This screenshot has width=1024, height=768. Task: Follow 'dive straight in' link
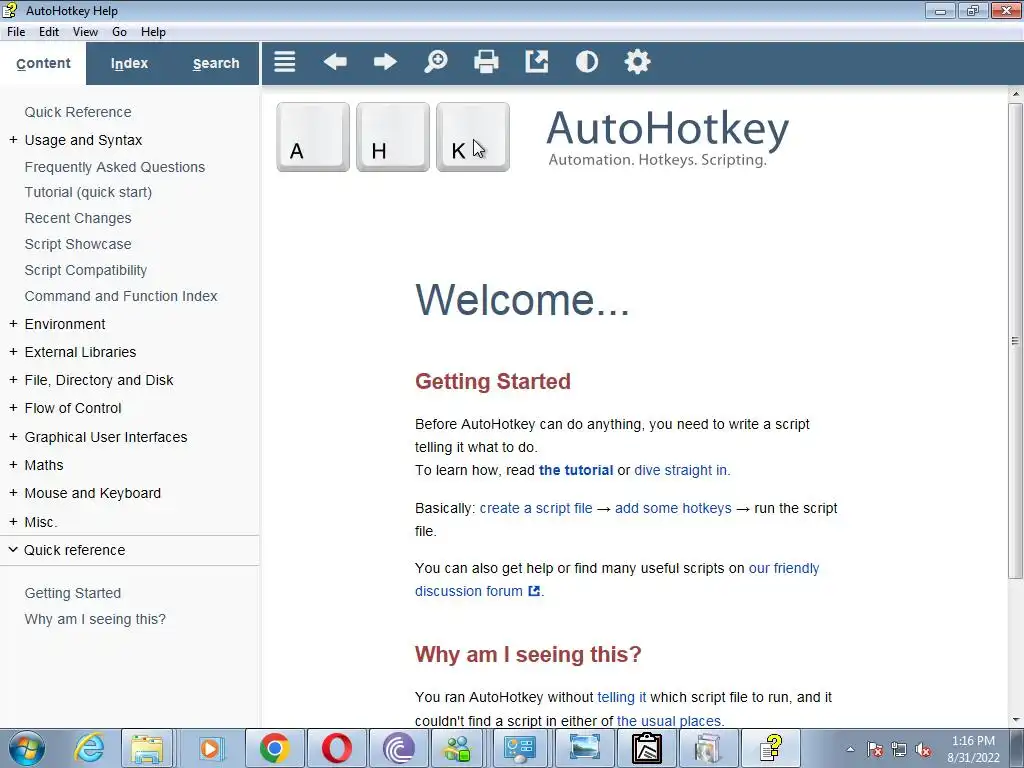coord(680,470)
